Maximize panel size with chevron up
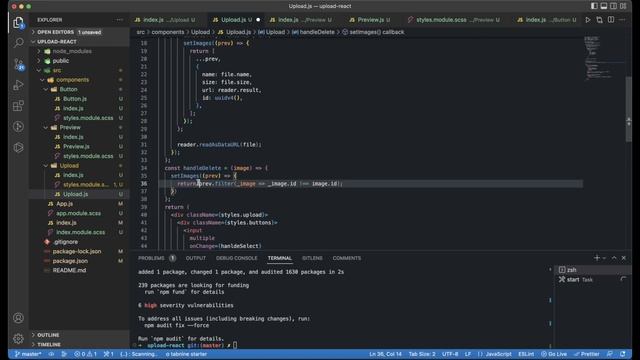 click(614, 258)
